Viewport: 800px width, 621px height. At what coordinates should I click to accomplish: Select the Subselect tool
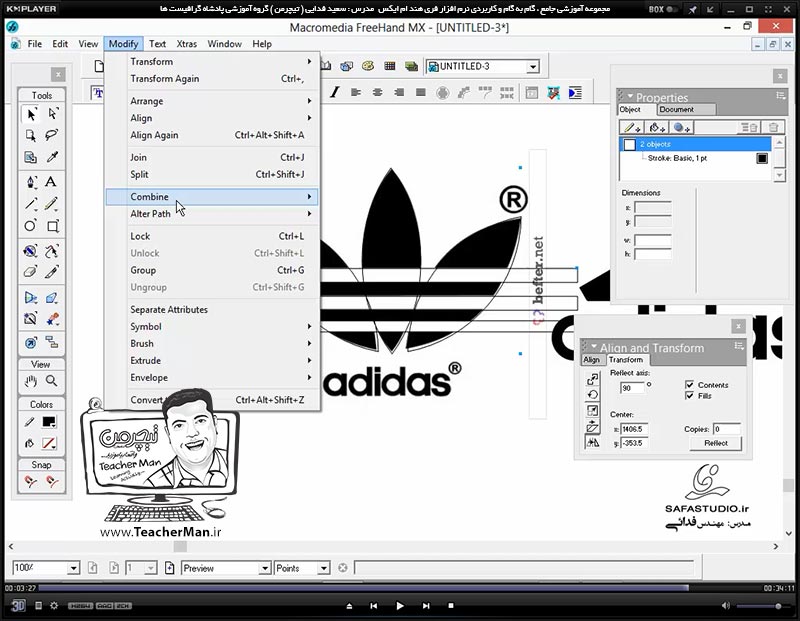(x=52, y=114)
